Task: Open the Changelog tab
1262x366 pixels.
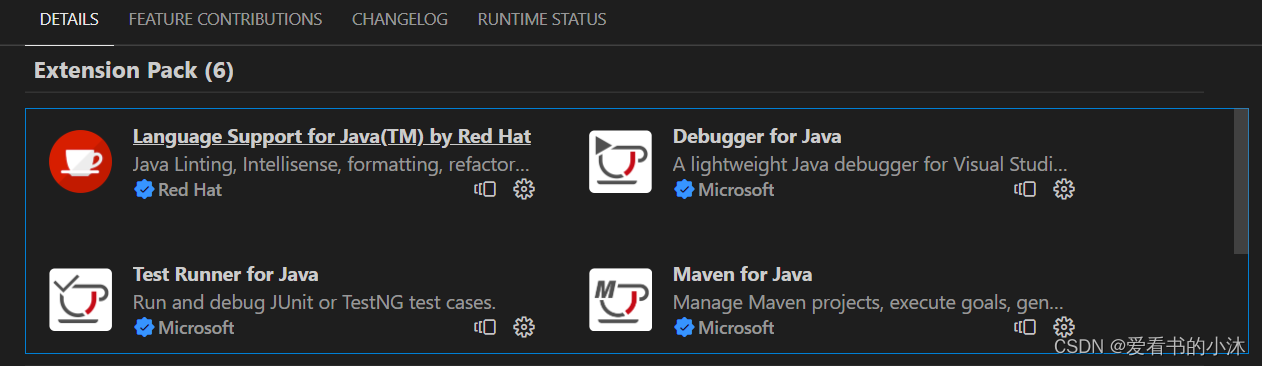Action: point(400,19)
